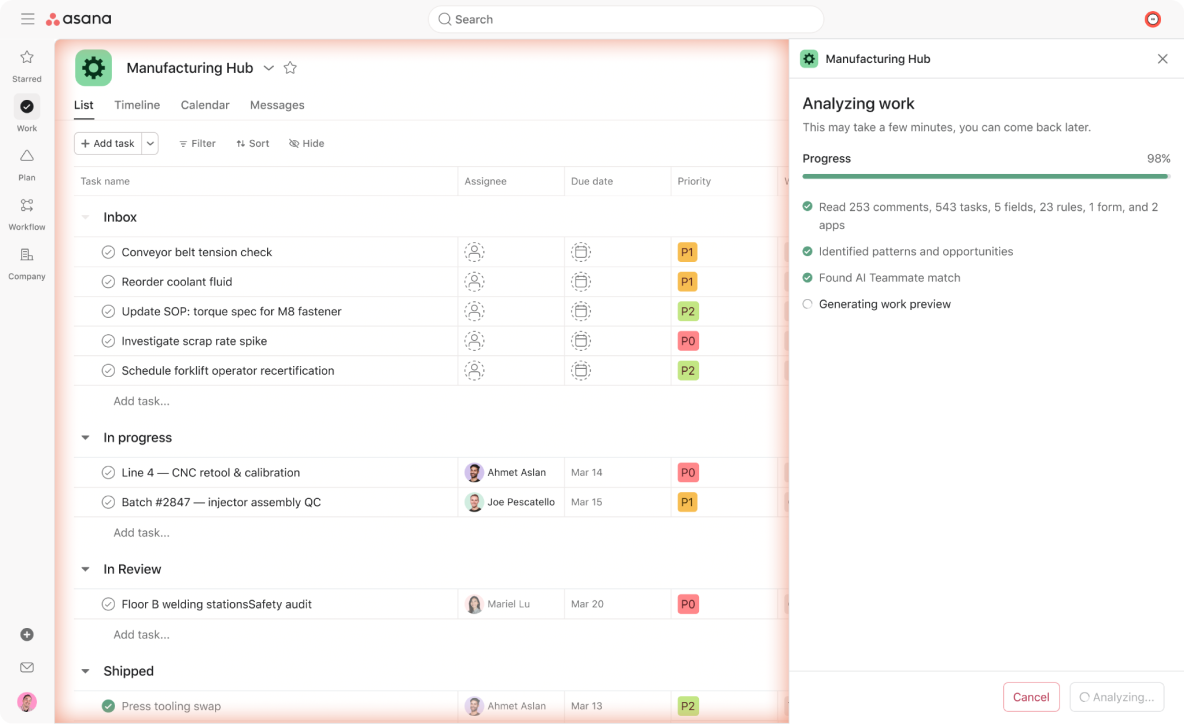Open Work in the sidebar
The height and width of the screenshot is (728, 1184).
(26, 115)
